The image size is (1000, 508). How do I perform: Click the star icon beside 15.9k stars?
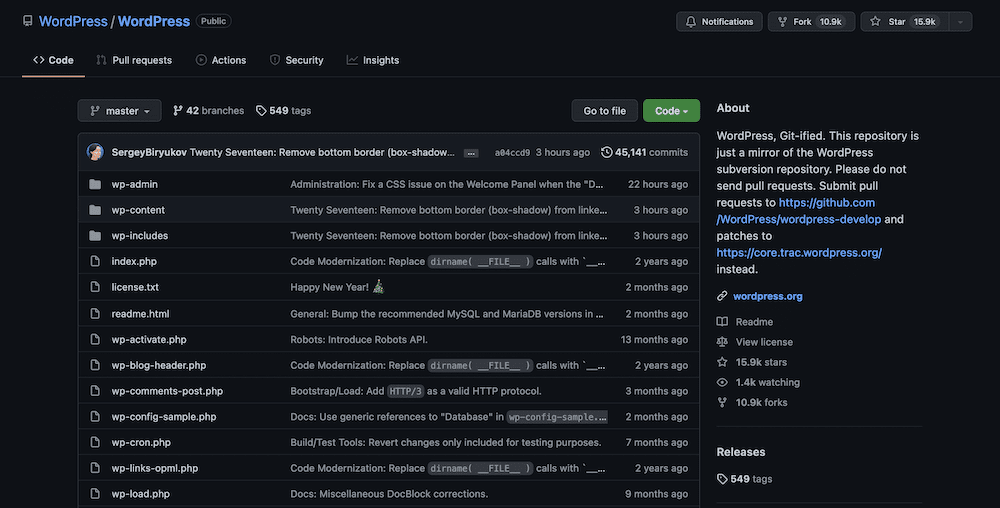pyautogui.click(x=722, y=362)
